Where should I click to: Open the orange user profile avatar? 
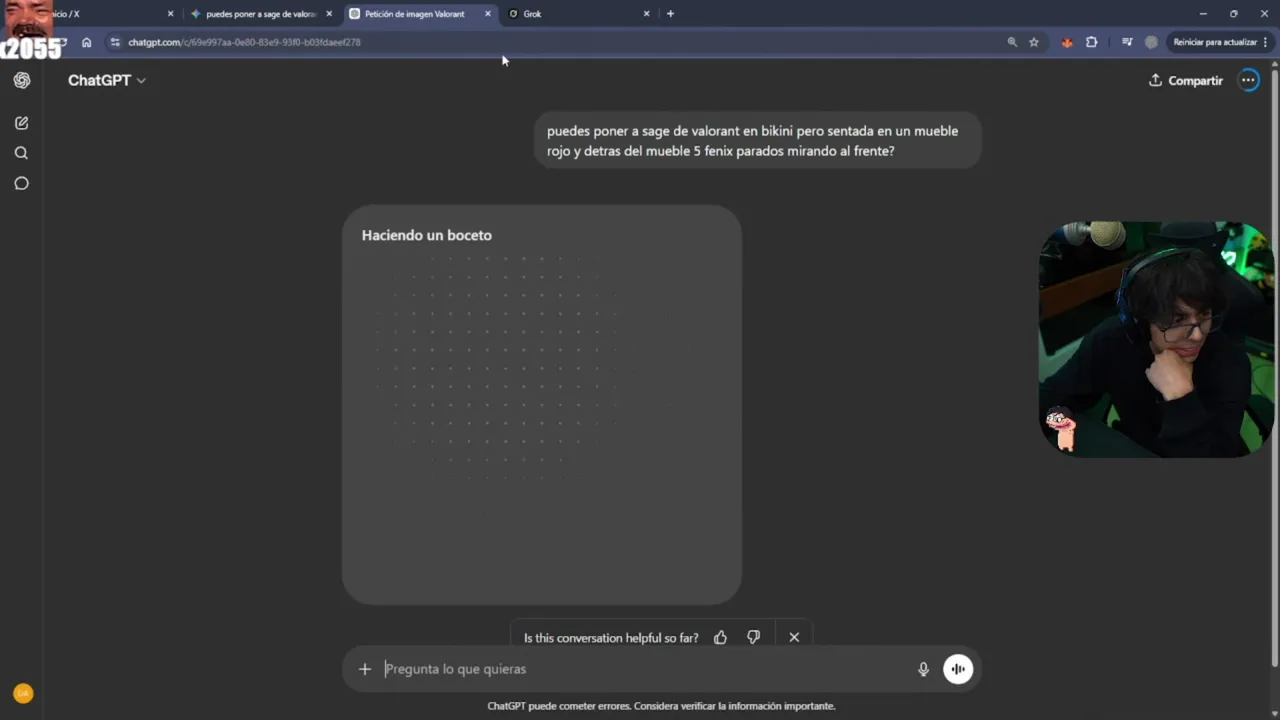(23, 693)
